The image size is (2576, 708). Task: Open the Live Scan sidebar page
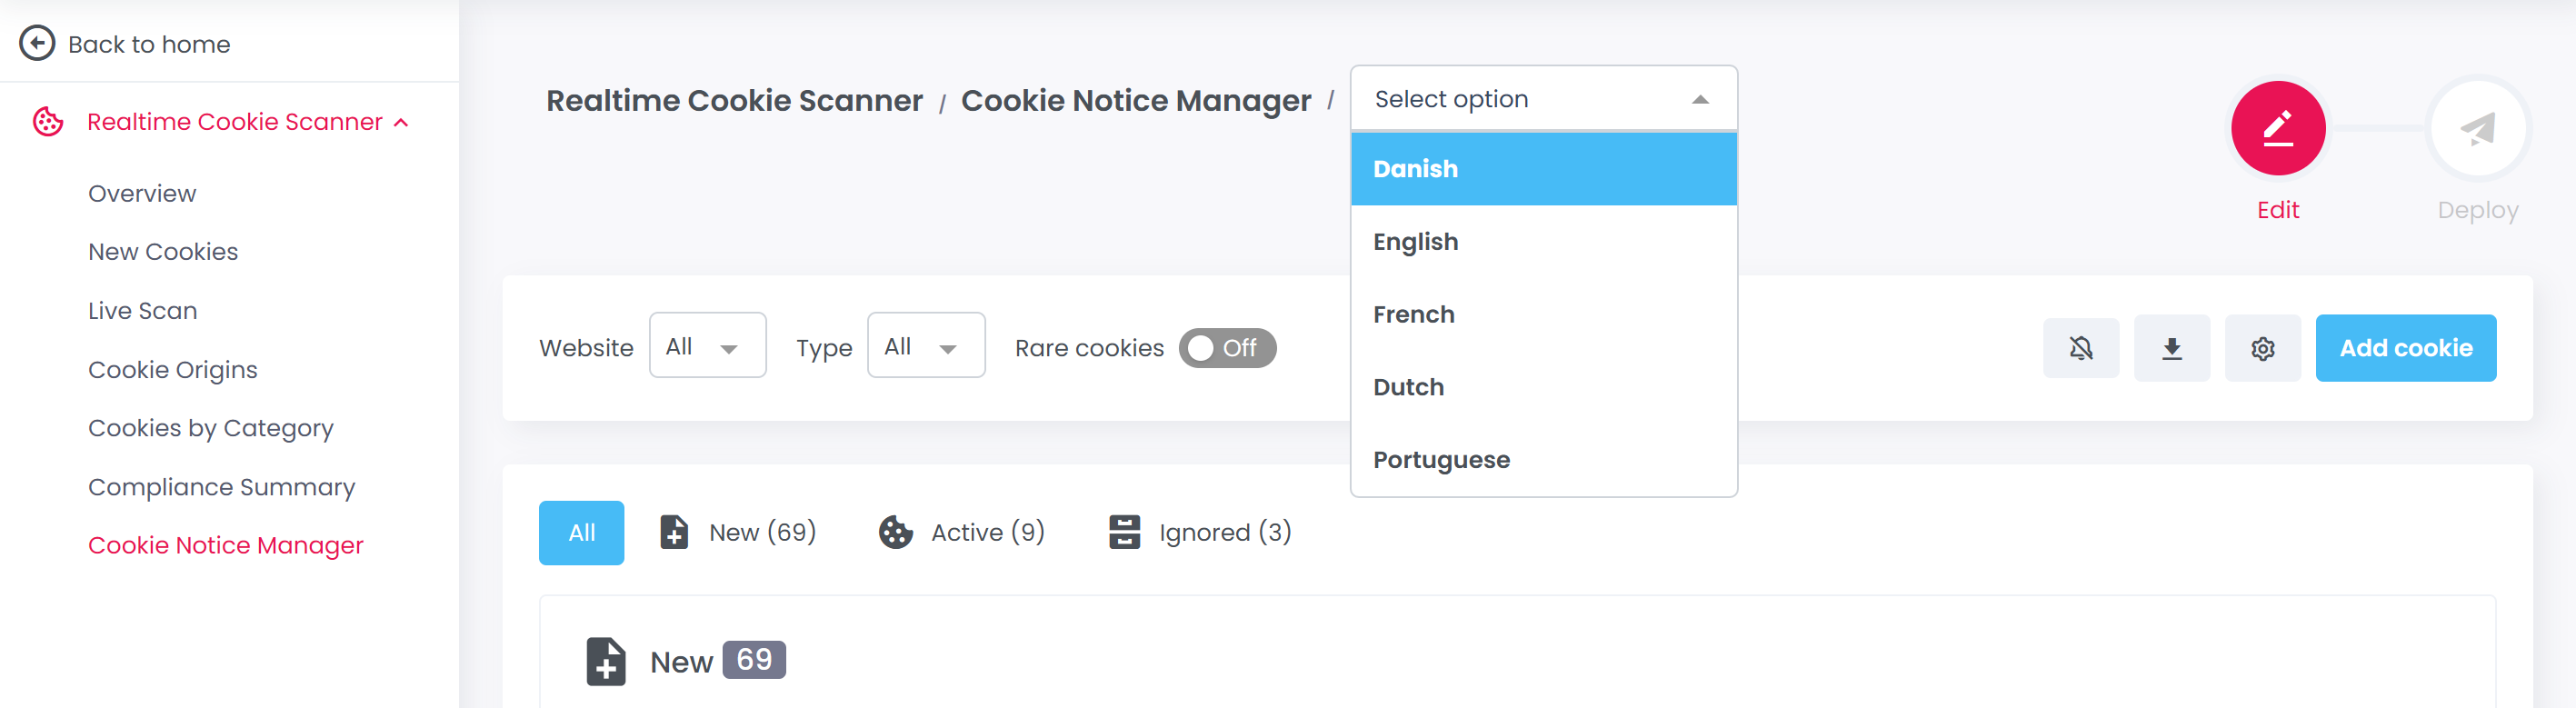142,311
